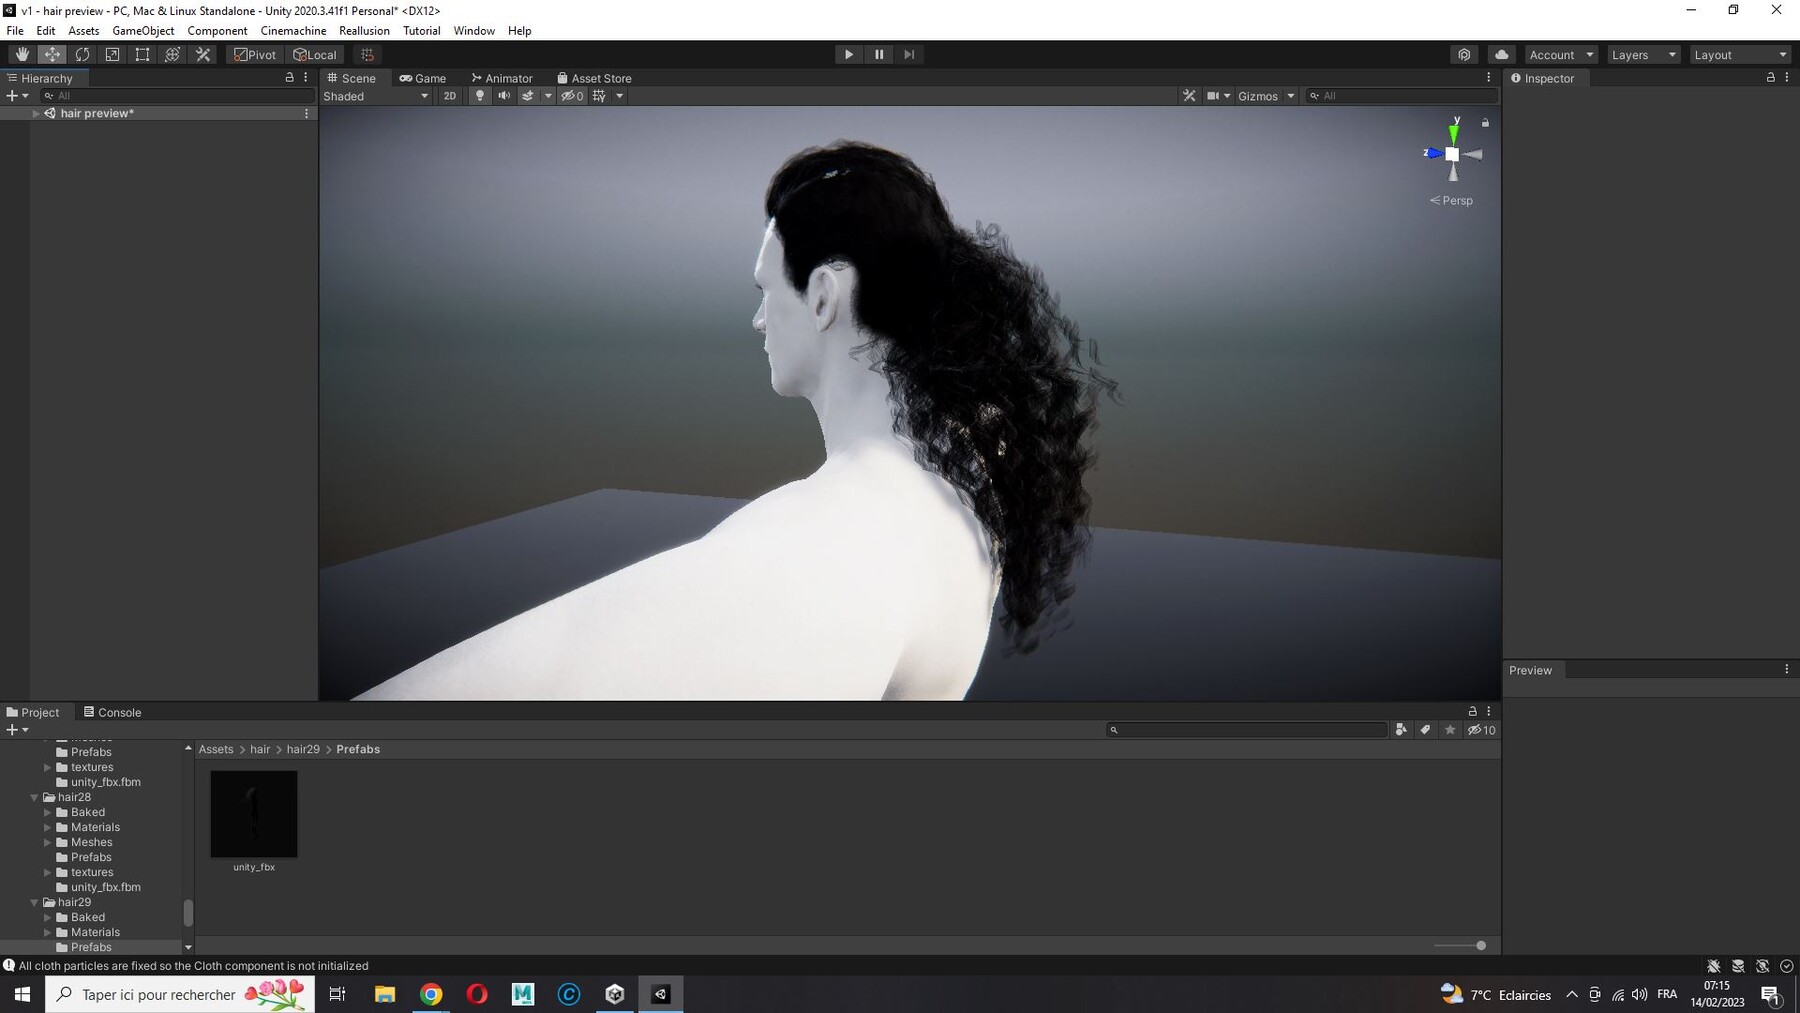Select the Scale tool
Image resolution: width=1800 pixels, height=1013 pixels.
112,55
